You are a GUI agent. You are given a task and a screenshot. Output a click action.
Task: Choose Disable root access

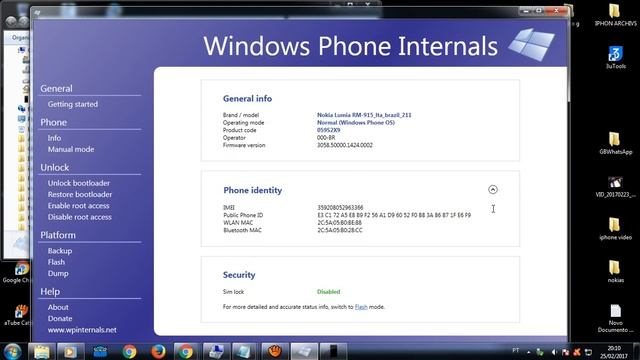coord(80,217)
